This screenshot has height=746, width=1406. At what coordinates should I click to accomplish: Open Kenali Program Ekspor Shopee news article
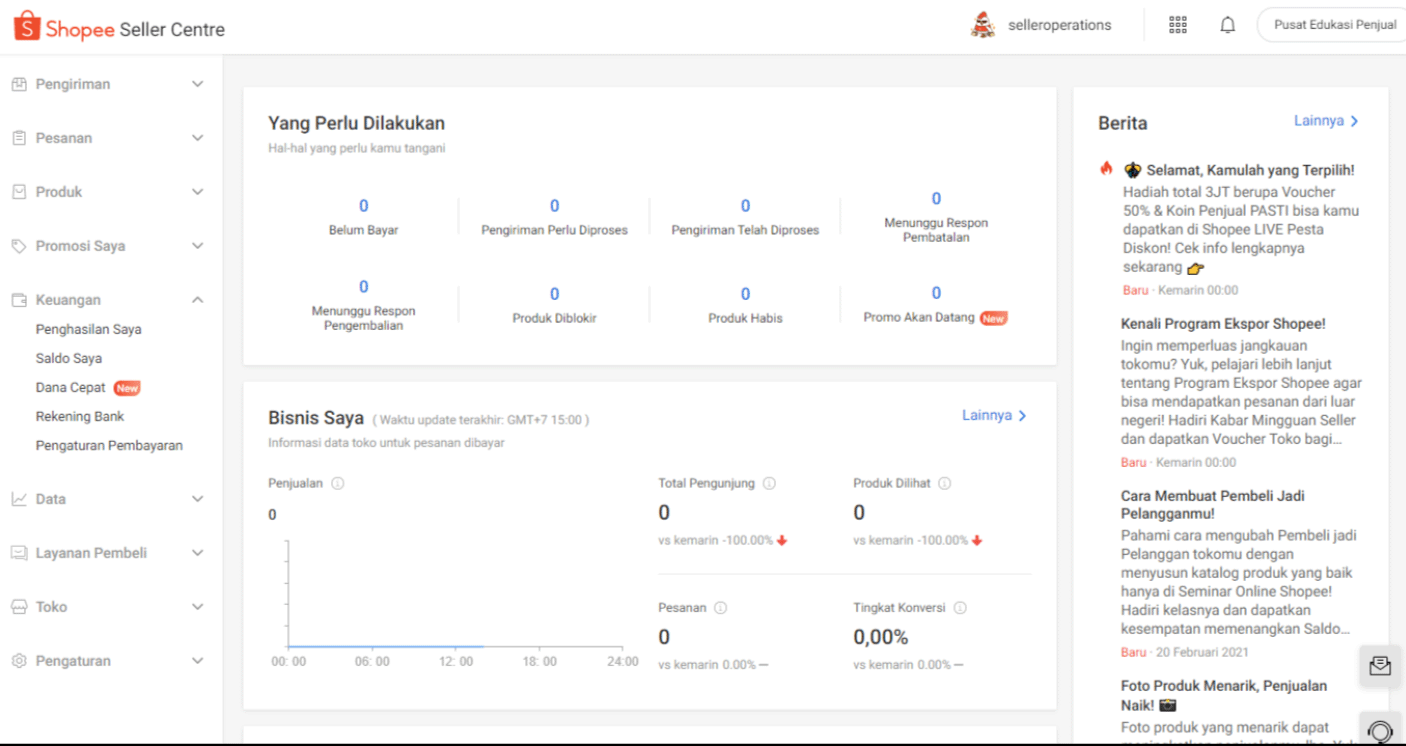coord(1223,324)
